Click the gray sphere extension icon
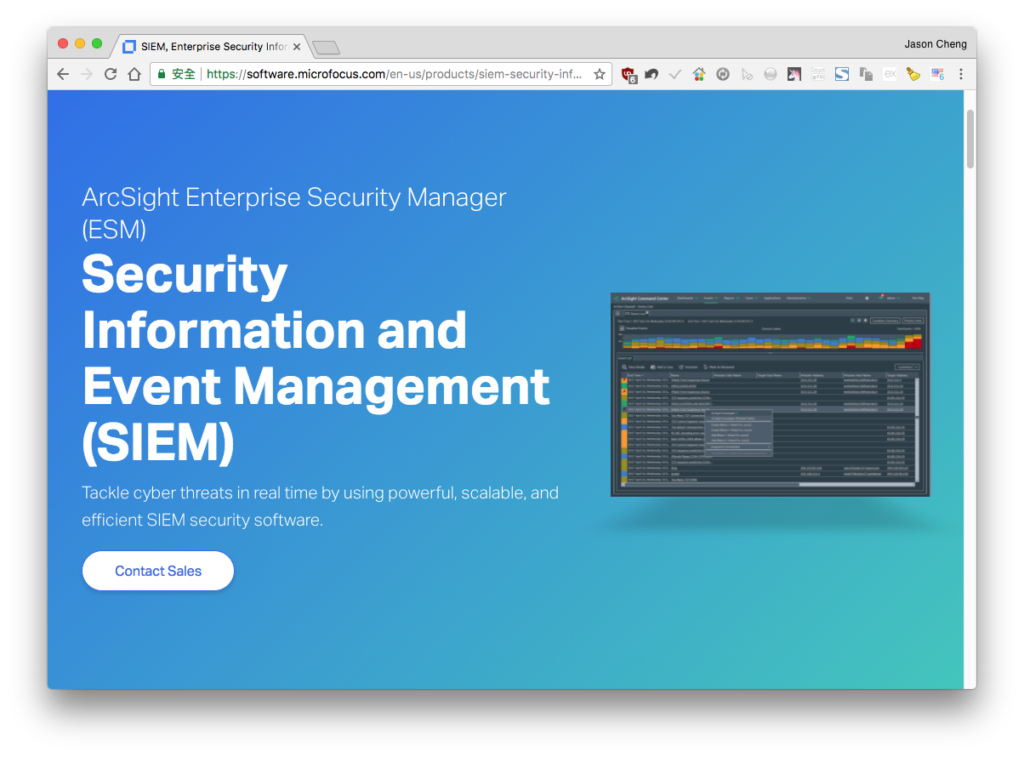 click(771, 74)
